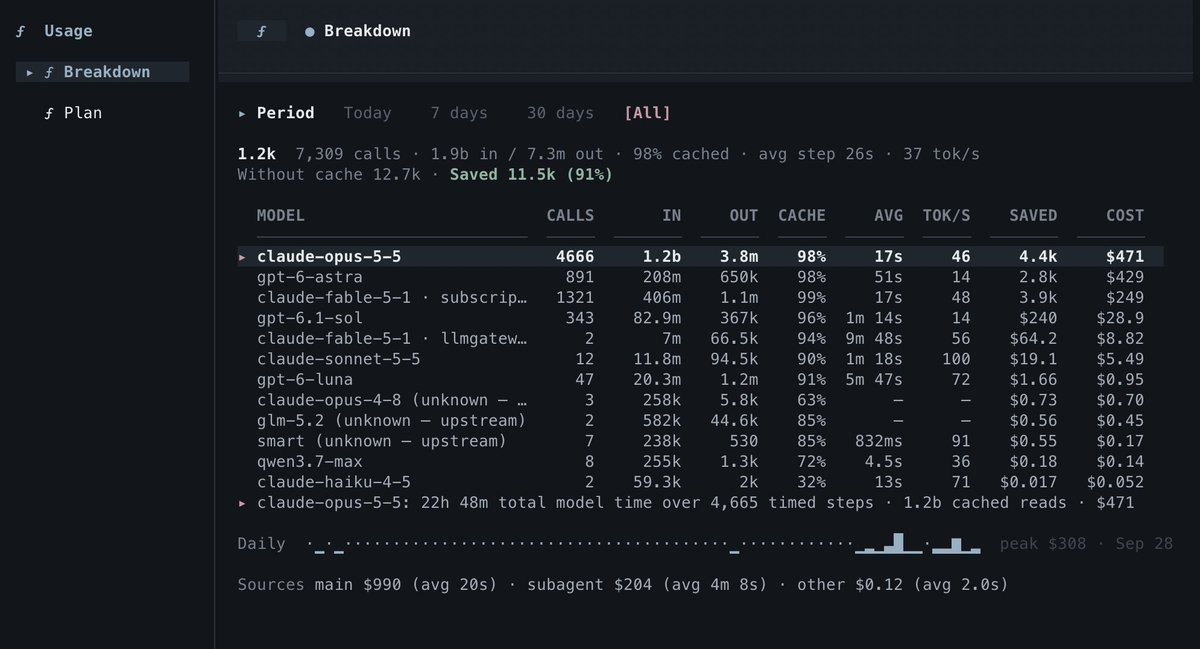Expand the claude-opus-5-5 summary line arrow
The image size is (1200, 649).
[242, 503]
